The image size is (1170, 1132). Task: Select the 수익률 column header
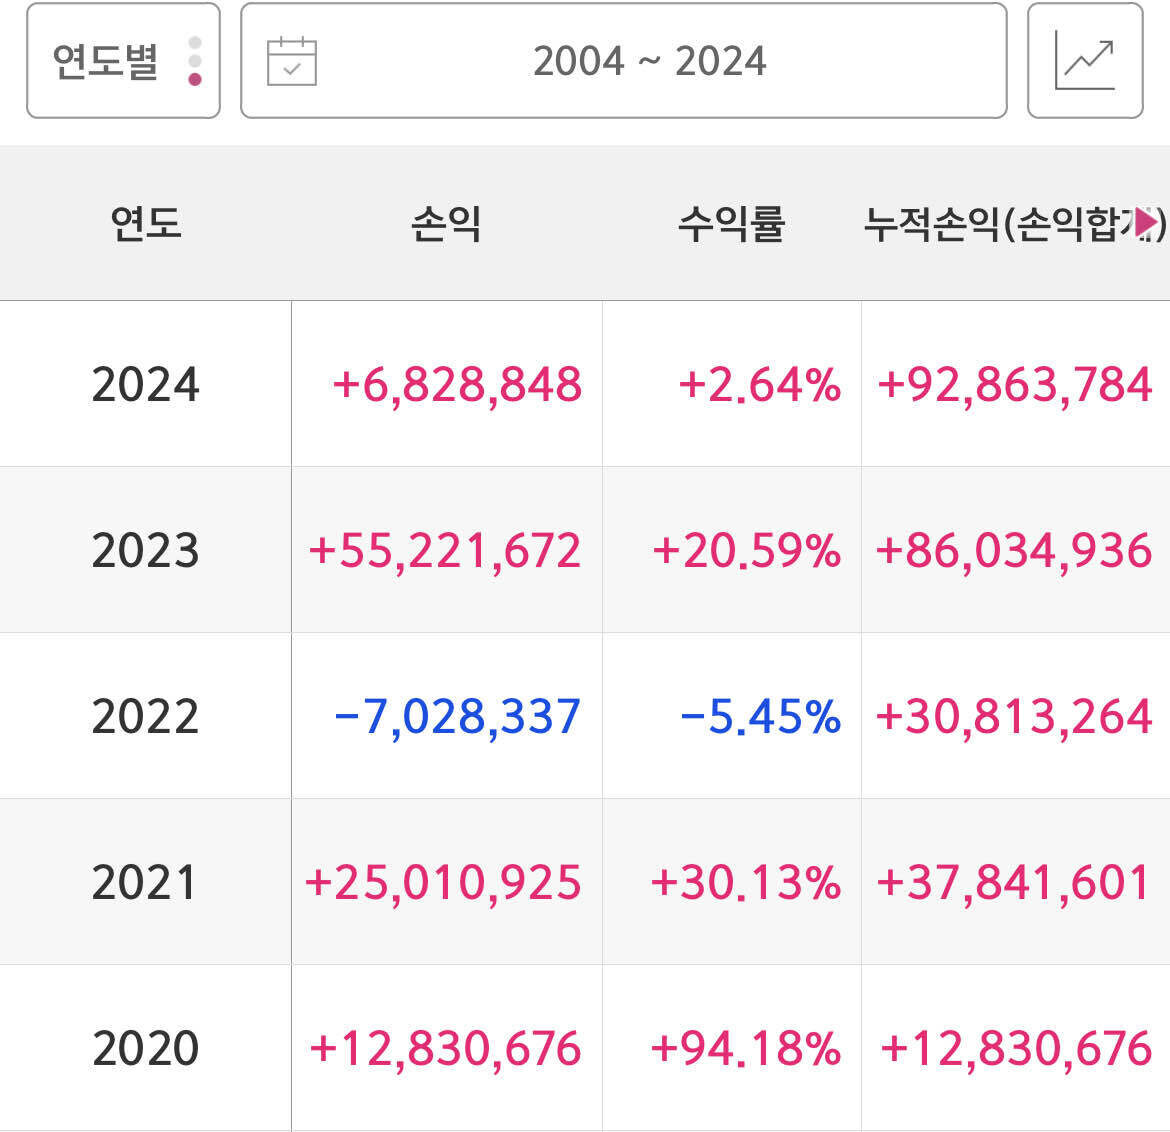pos(731,223)
